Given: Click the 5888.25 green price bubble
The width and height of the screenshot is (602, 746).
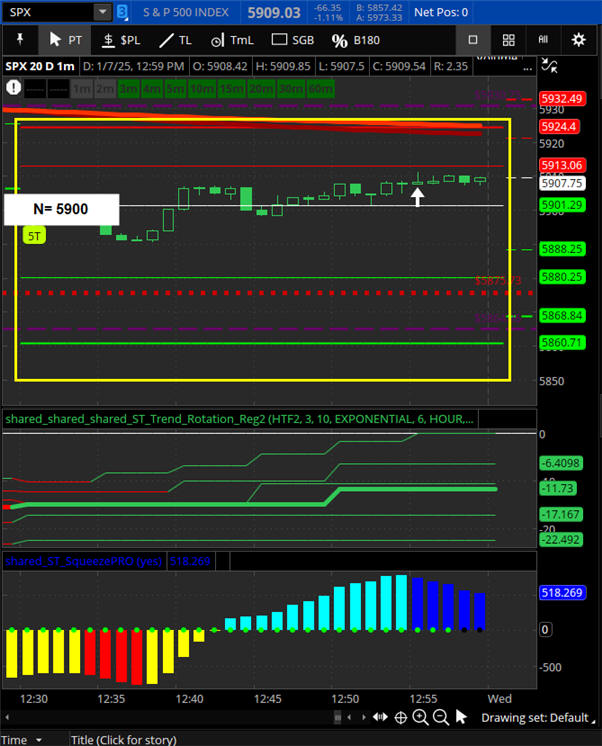Looking at the screenshot, I should (562, 249).
